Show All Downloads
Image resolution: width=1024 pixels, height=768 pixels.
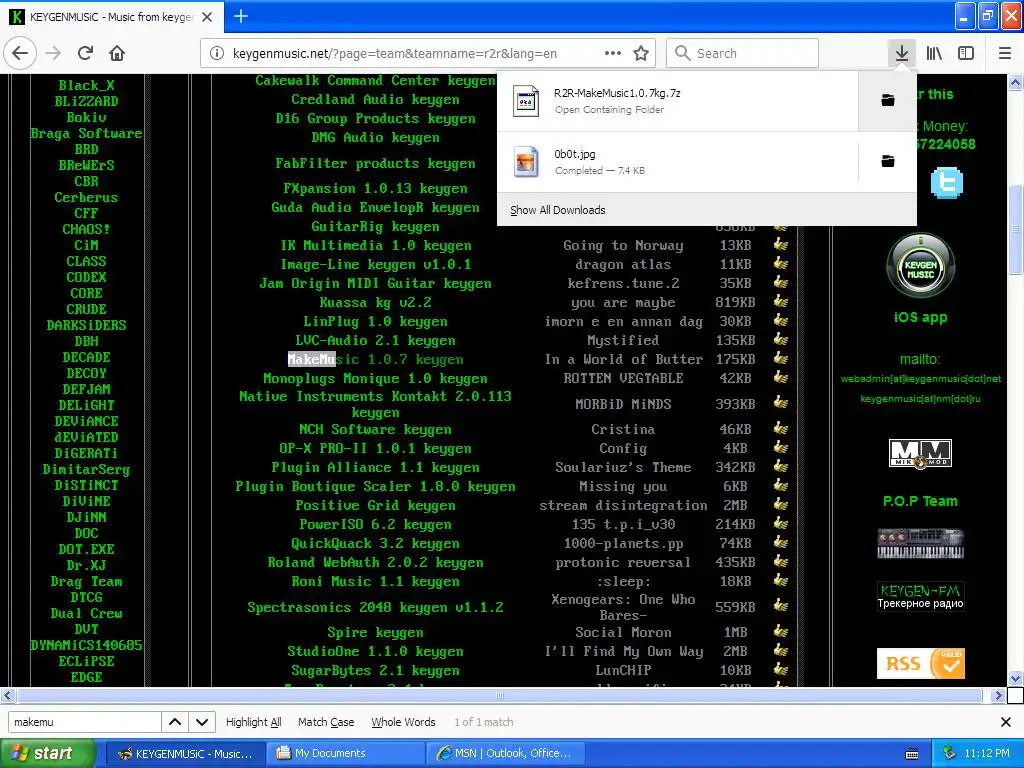[x=558, y=210]
